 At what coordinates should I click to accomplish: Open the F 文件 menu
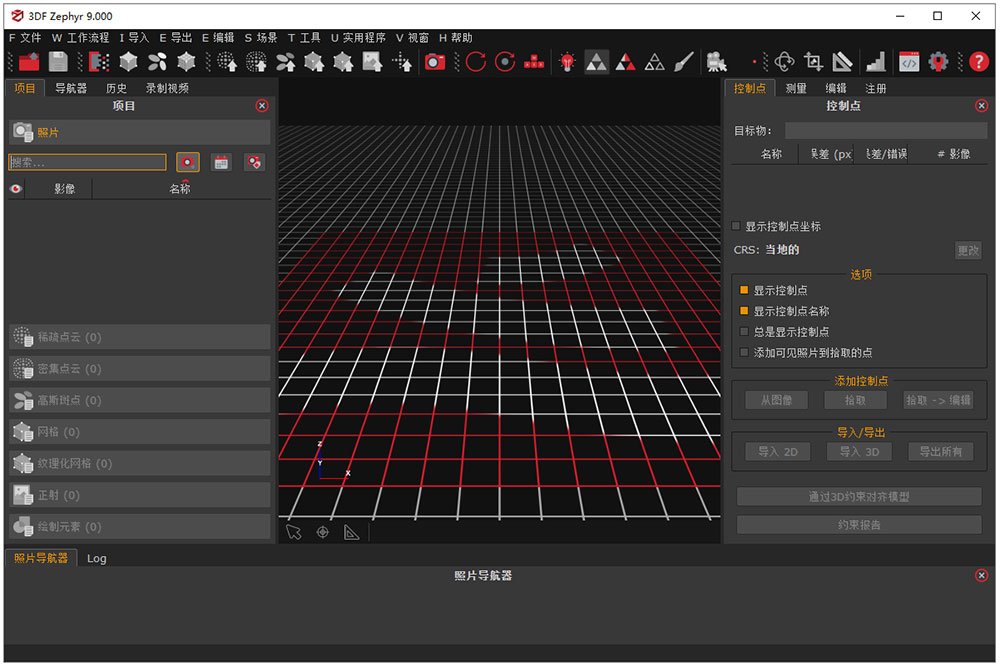(x=25, y=38)
